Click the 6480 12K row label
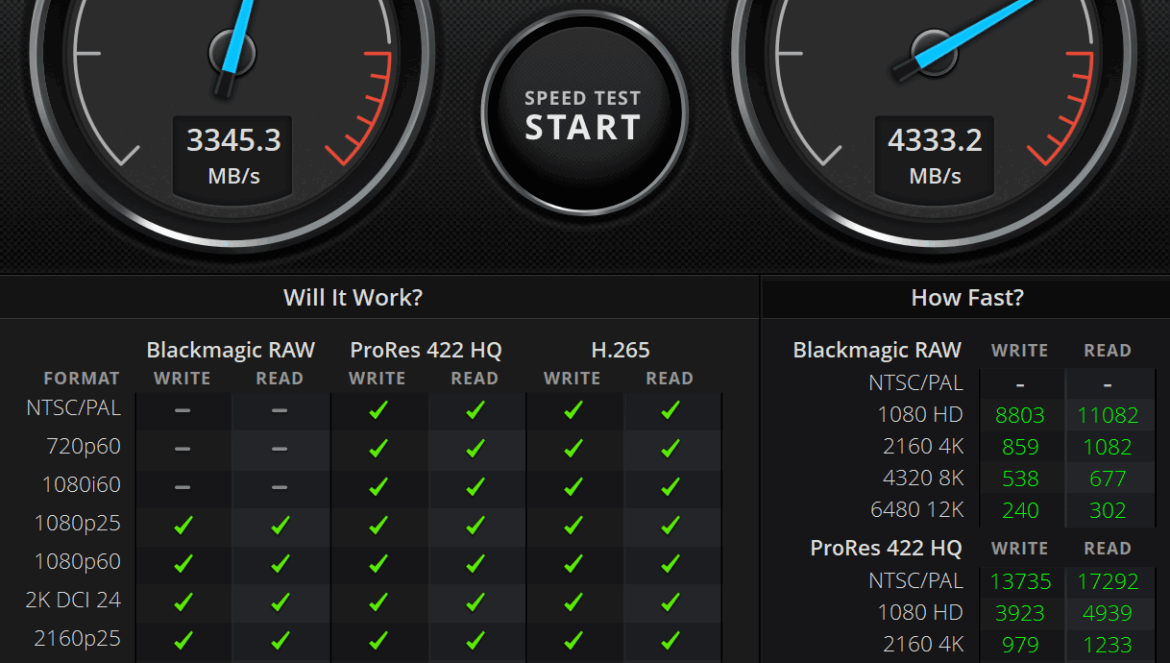1170x663 pixels. pyautogui.click(x=917, y=510)
